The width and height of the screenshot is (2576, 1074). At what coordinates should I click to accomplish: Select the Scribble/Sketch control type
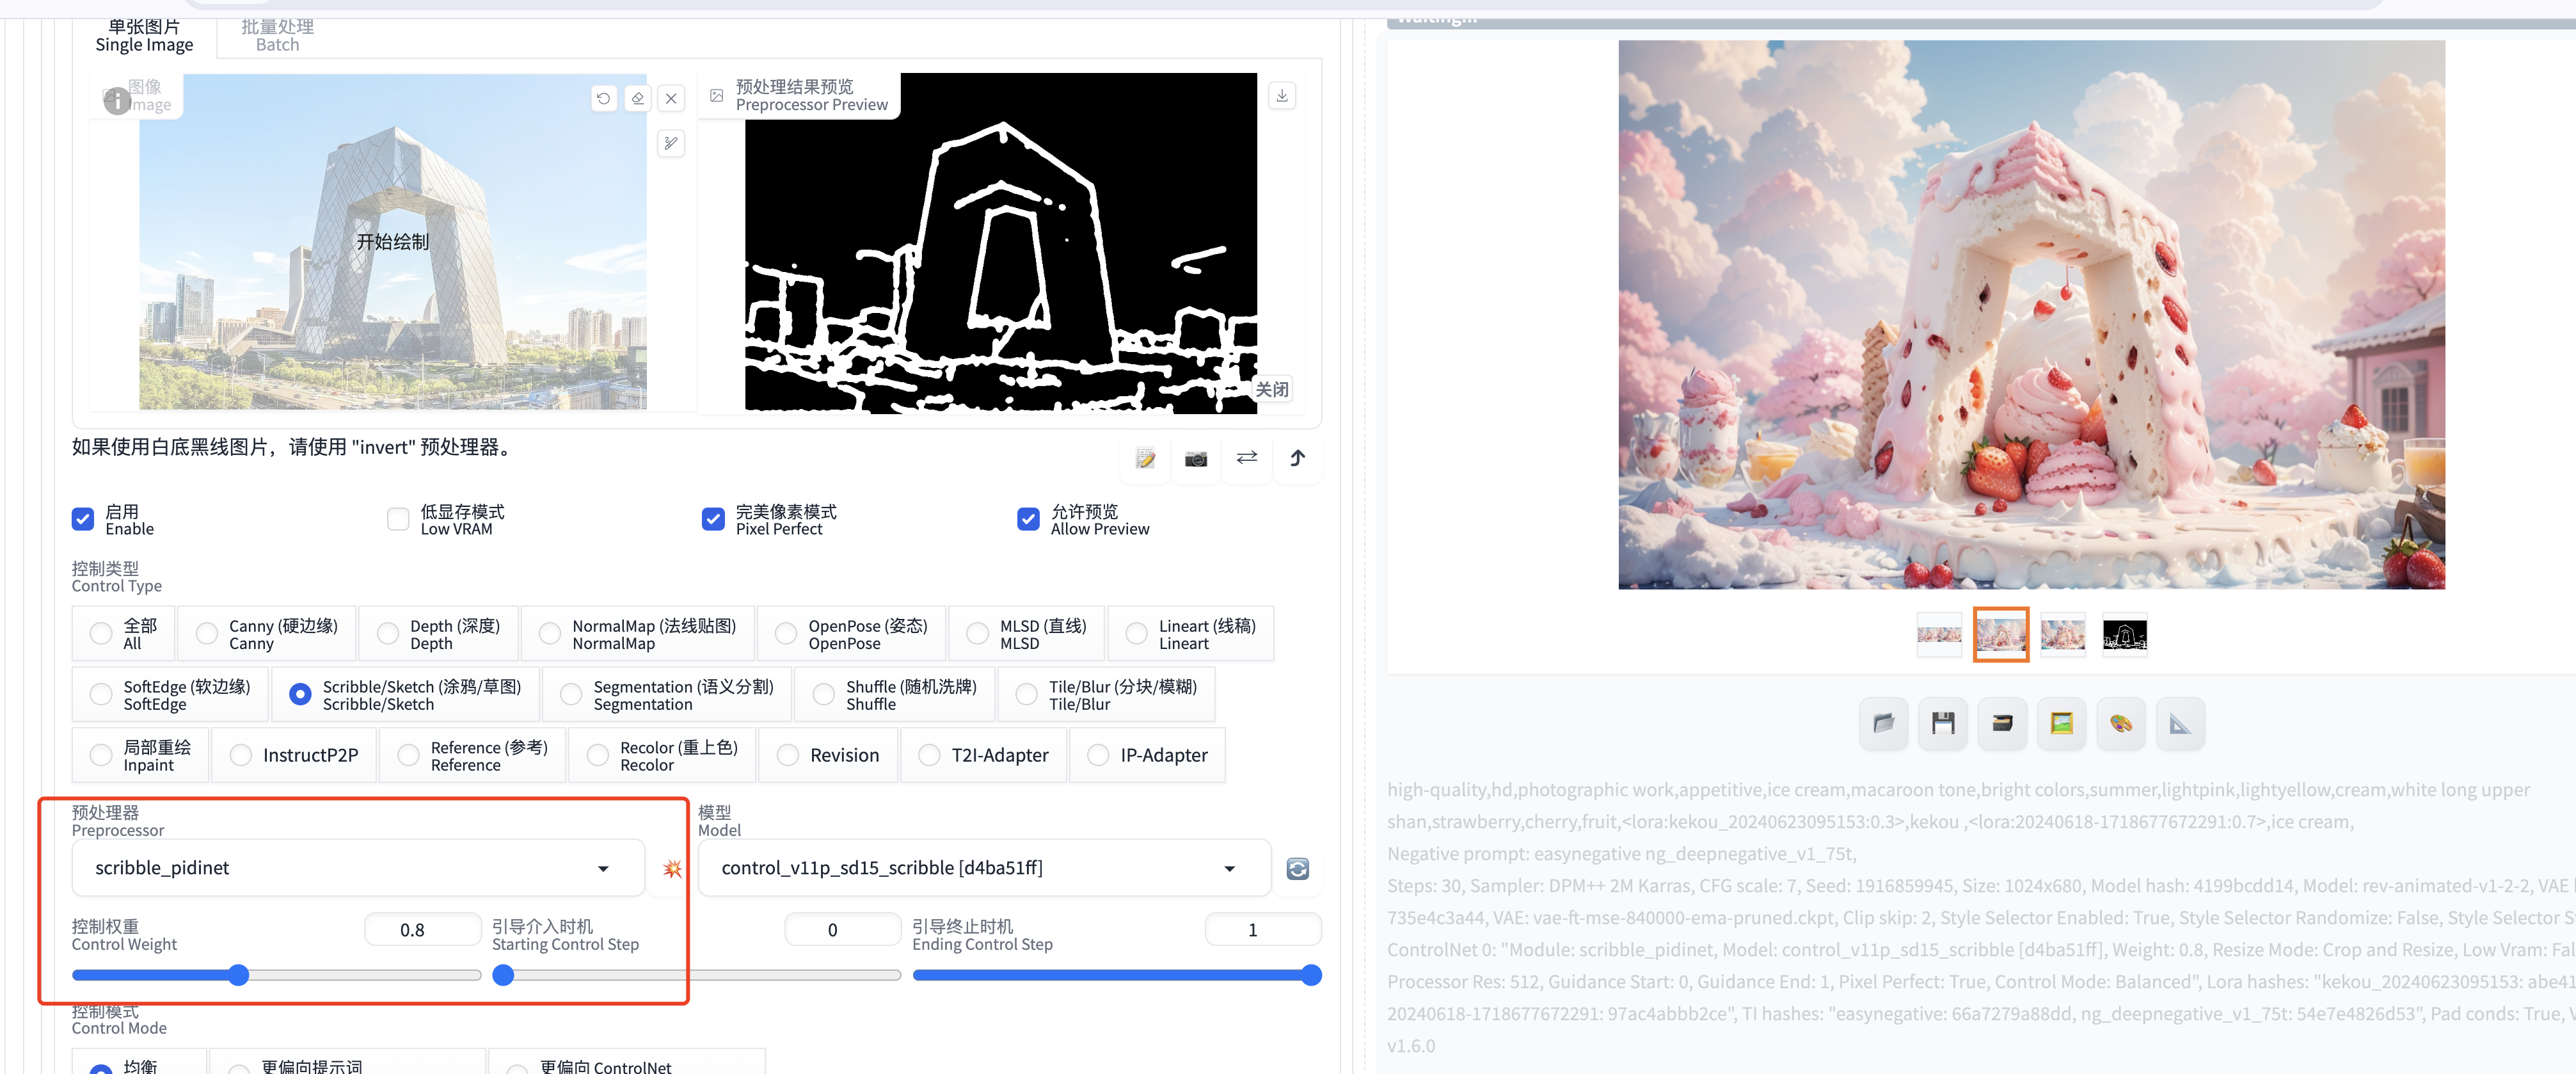click(405, 695)
